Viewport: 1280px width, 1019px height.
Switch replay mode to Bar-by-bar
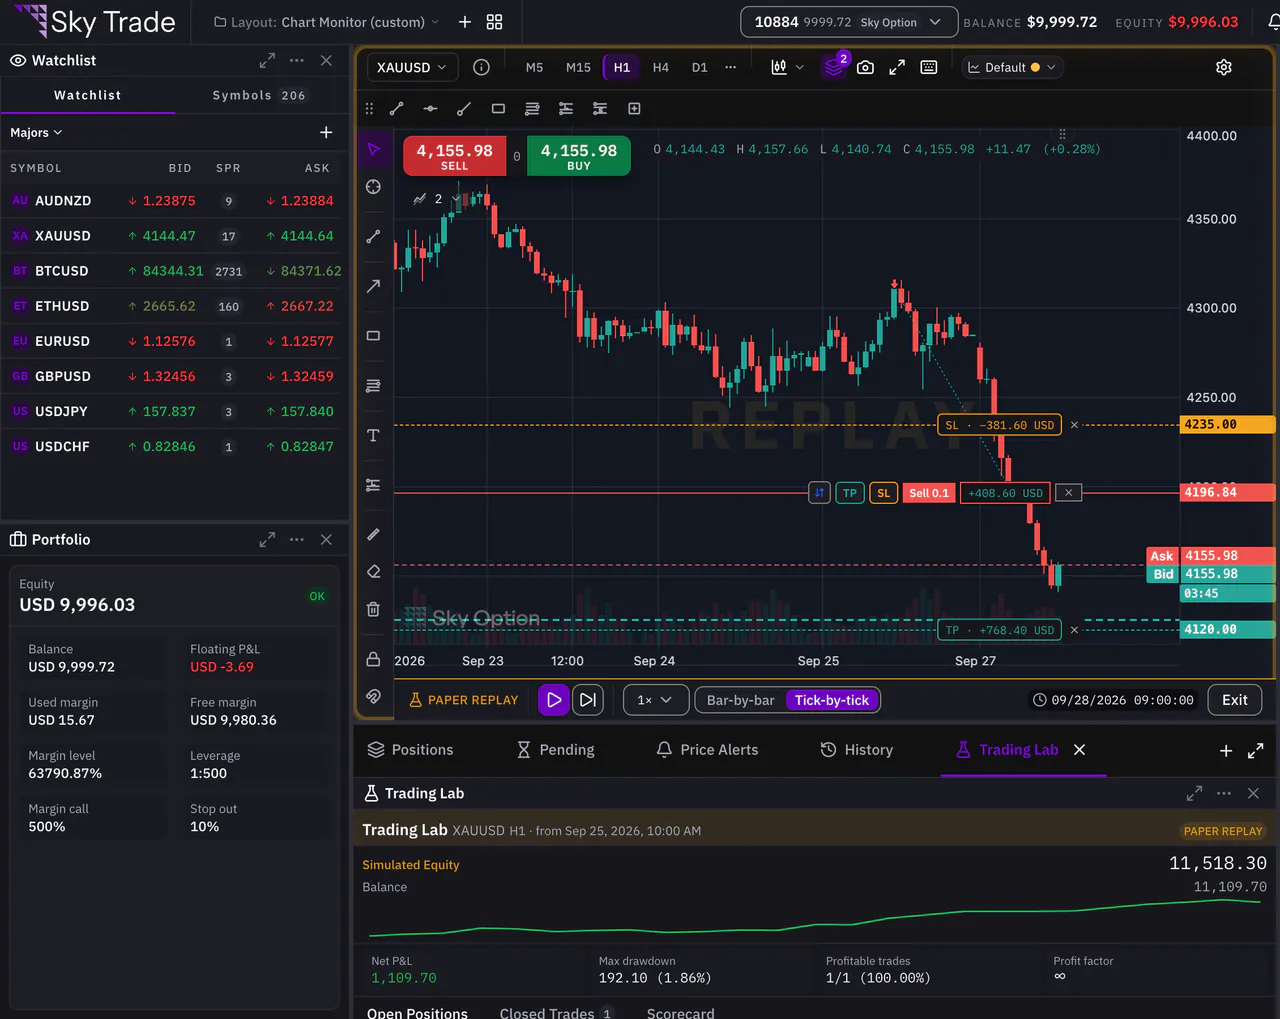click(x=741, y=700)
